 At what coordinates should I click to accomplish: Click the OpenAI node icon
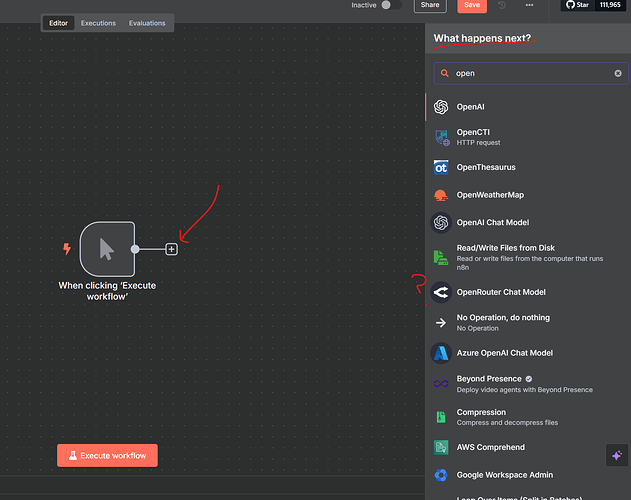click(441, 107)
